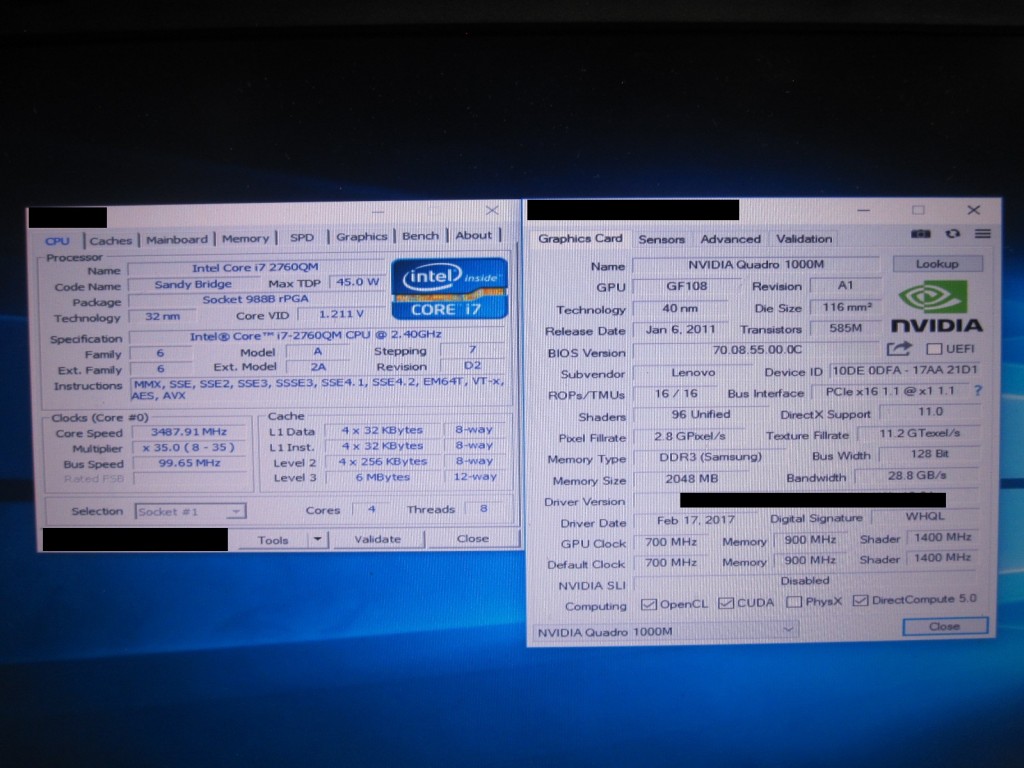Click the Subvendor value Lenovo

pos(694,372)
